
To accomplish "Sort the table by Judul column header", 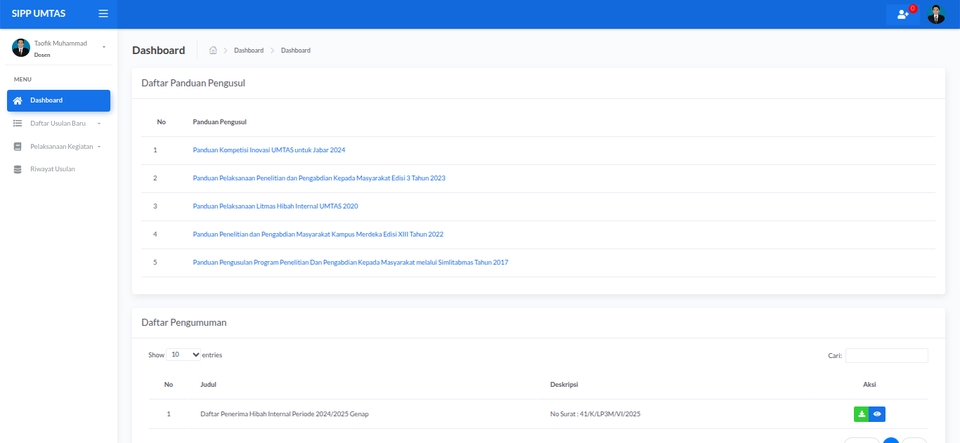I will (208, 384).
